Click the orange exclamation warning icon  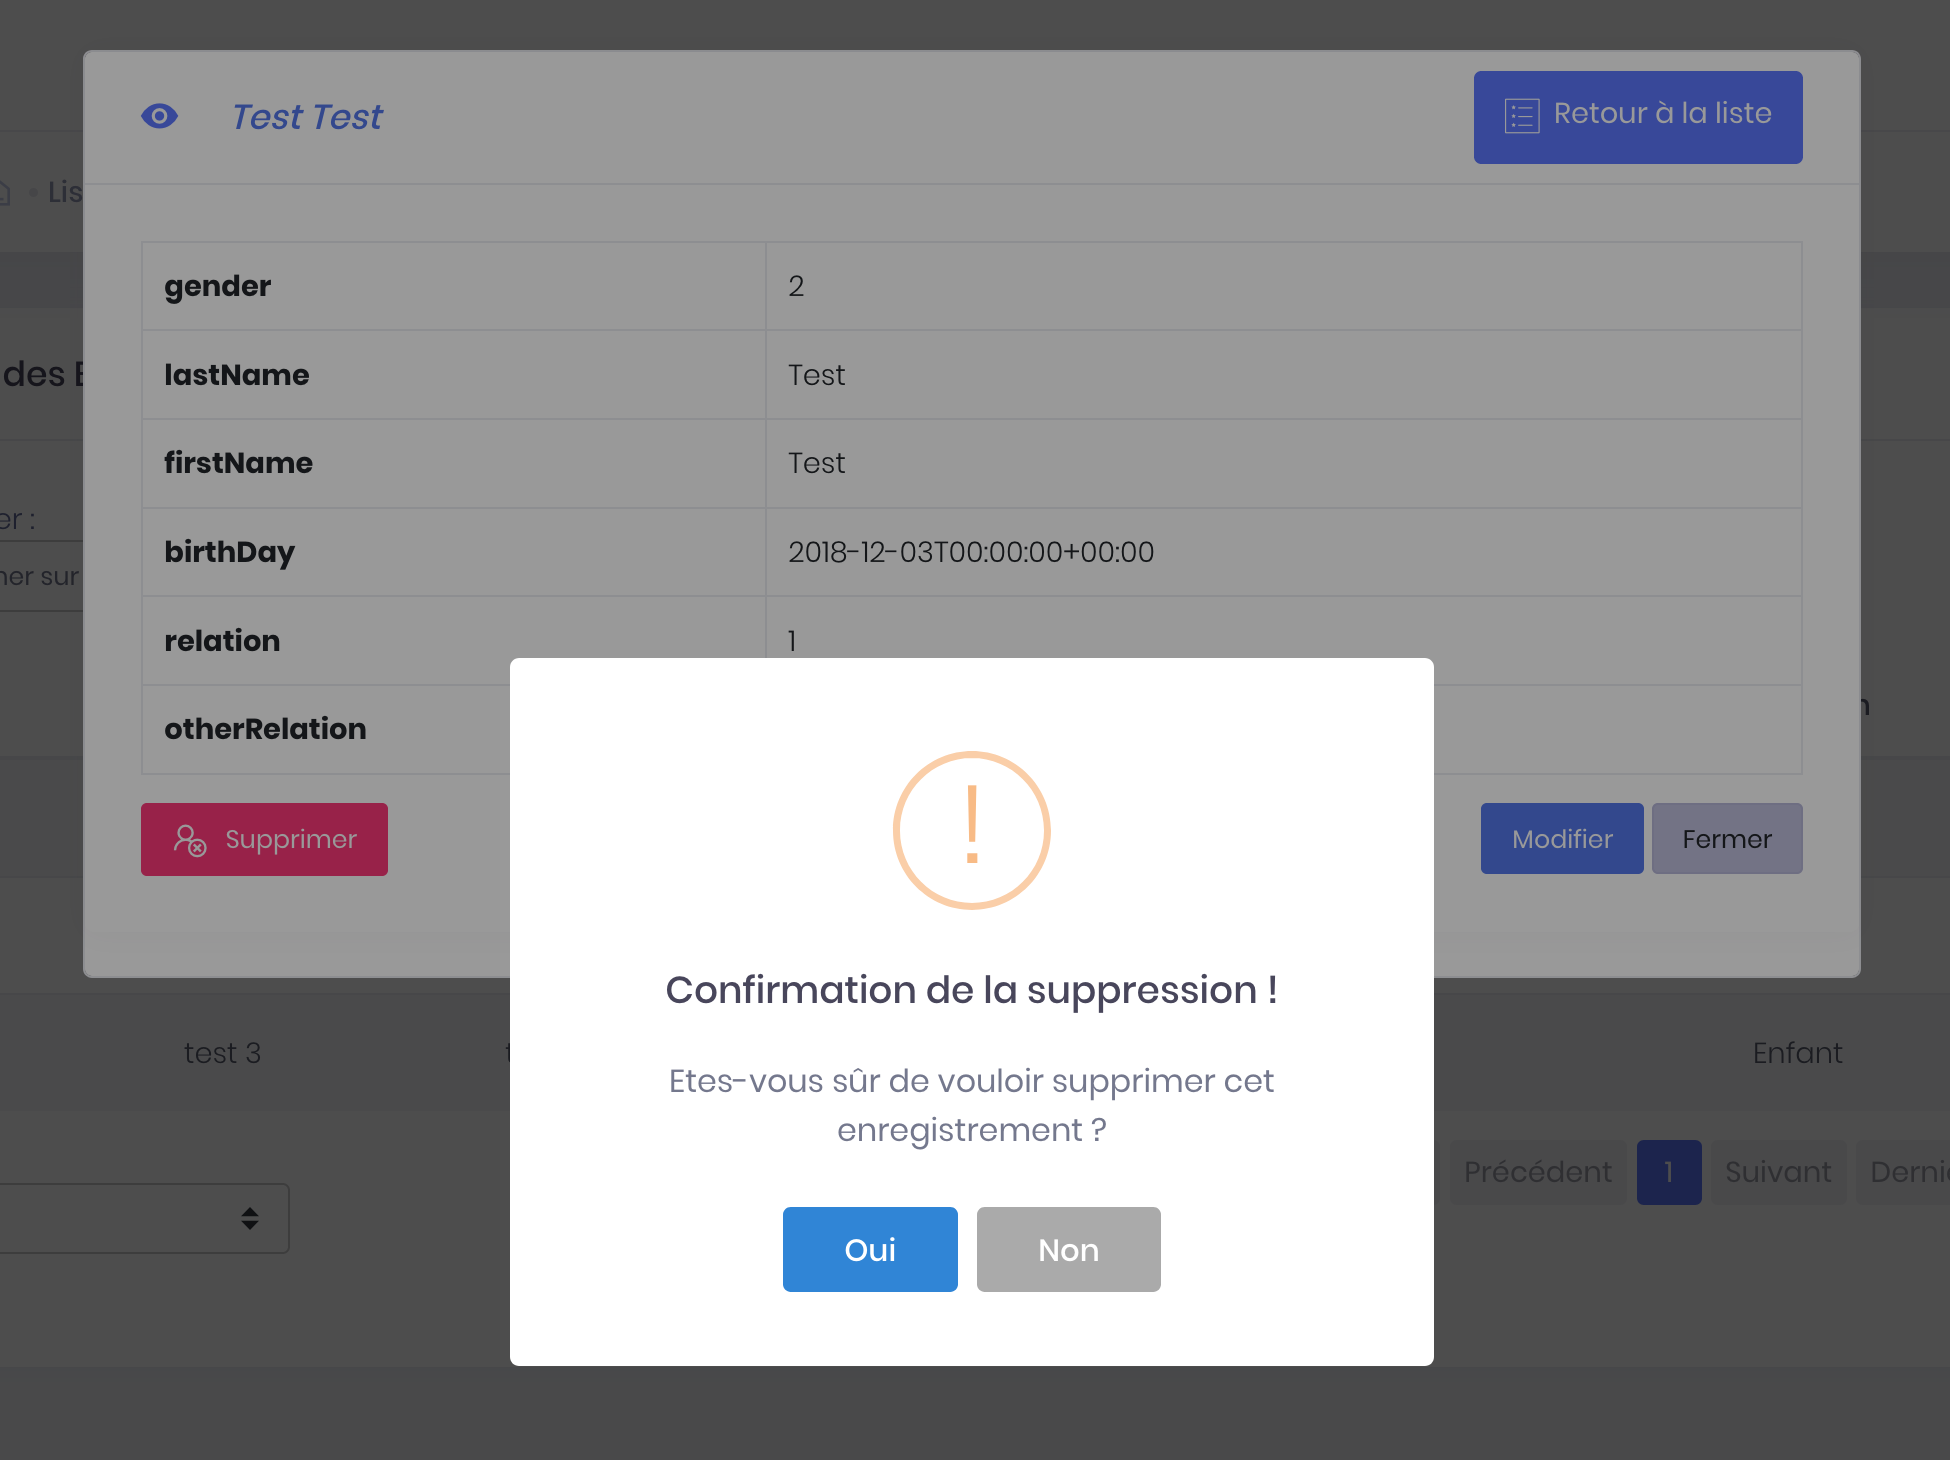971,830
